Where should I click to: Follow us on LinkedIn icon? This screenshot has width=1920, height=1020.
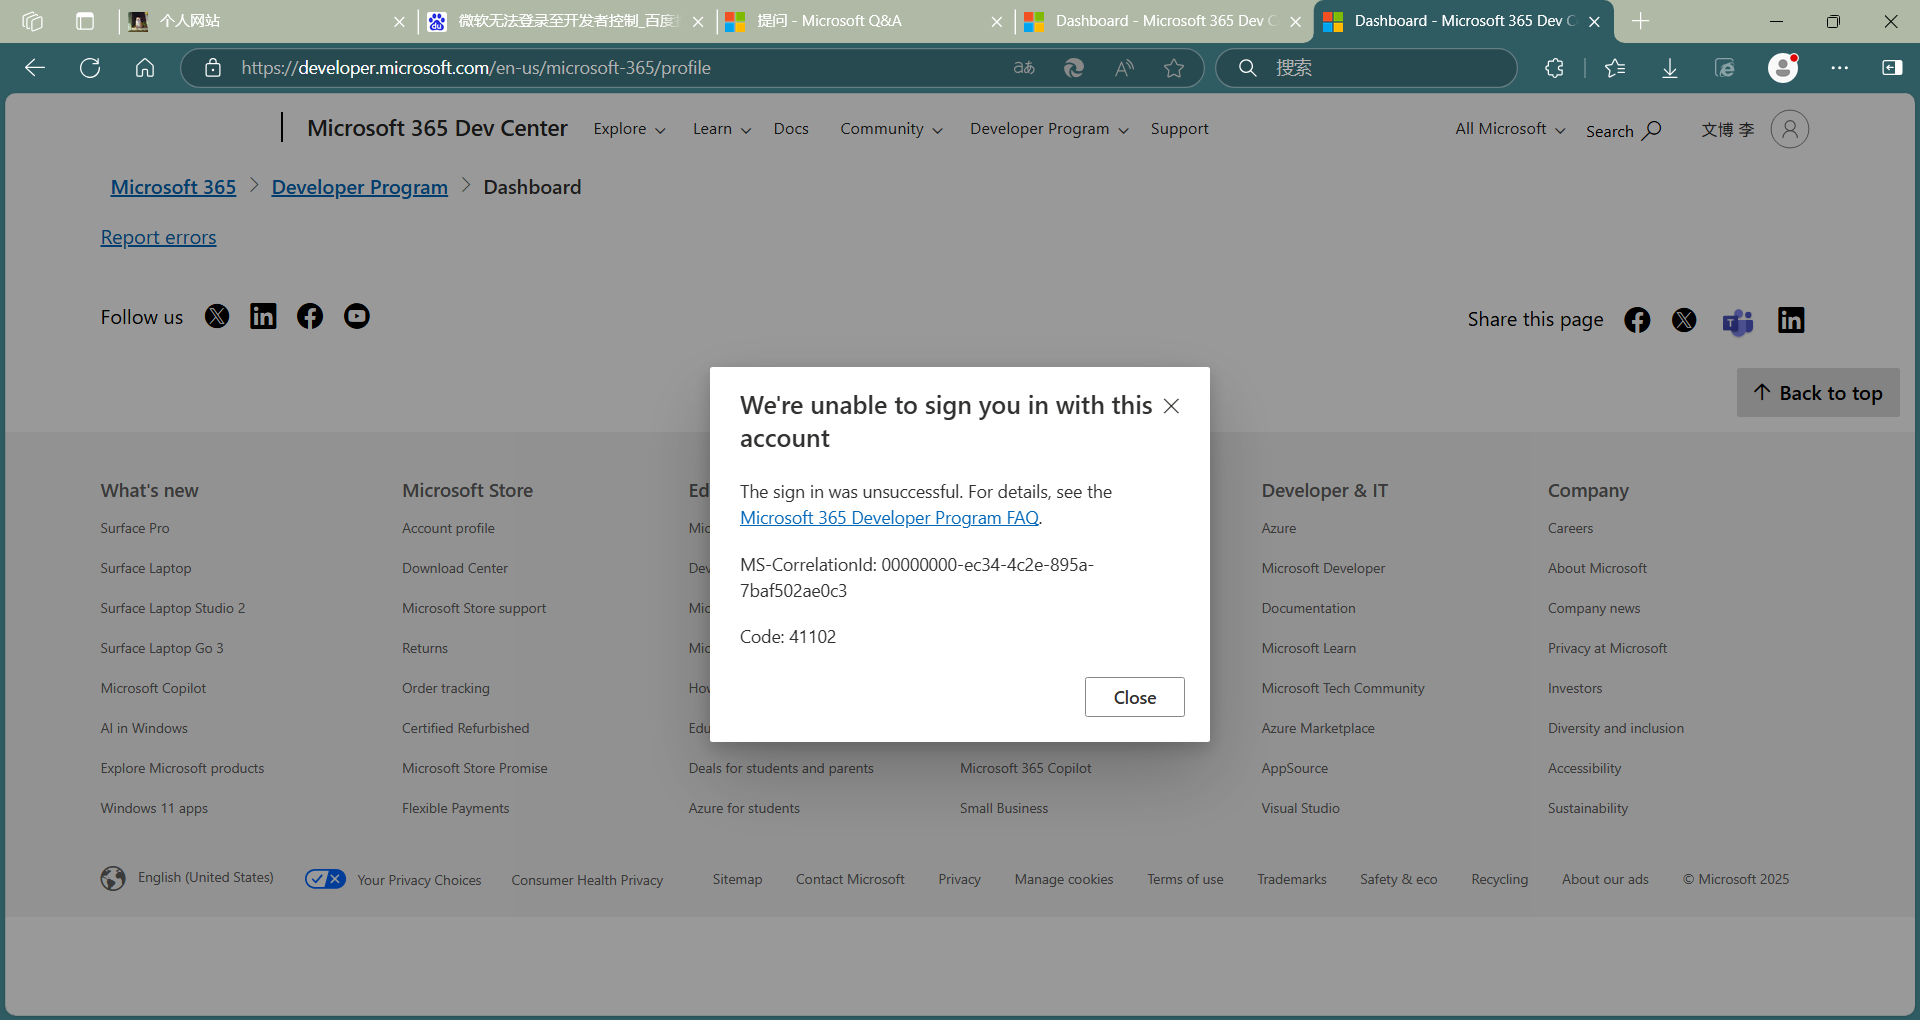click(x=263, y=316)
